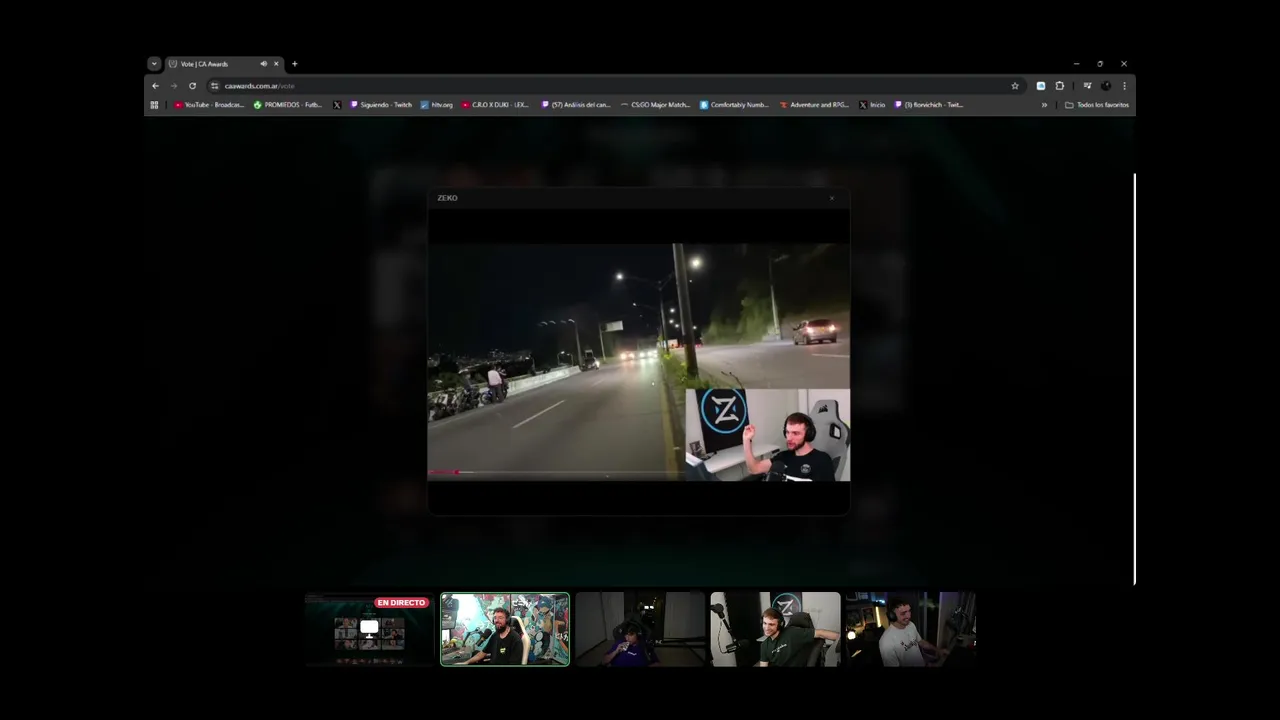Open the Extensions puzzle menu
The height and width of the screenshot is (720, 1280).
point(1060,86)
